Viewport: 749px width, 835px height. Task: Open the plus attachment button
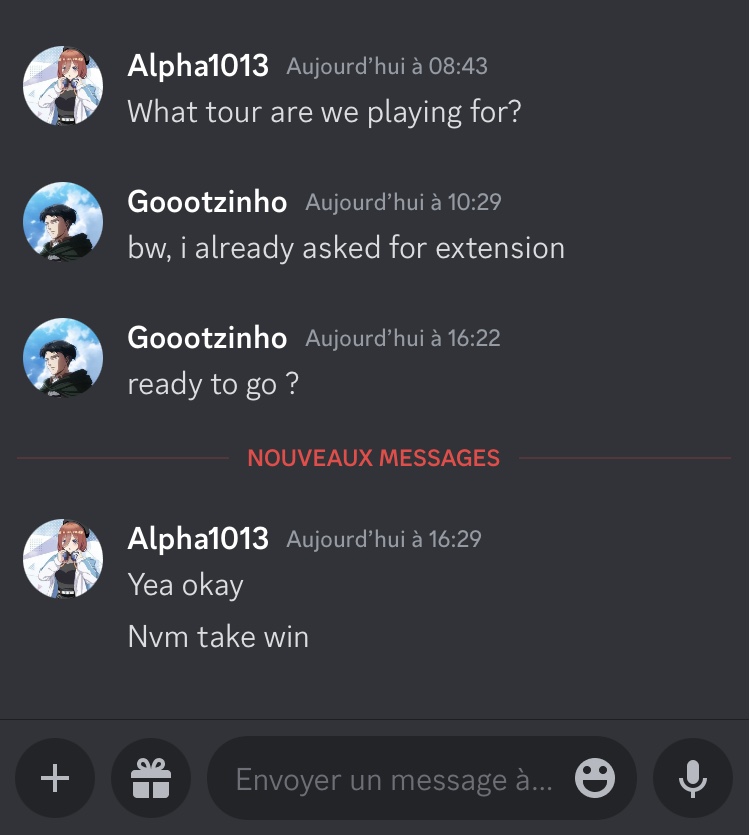(x=55, y=778)
